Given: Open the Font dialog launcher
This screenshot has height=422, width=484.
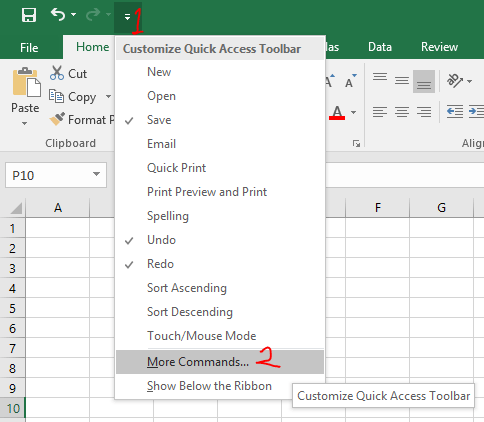Looking at the screenshot, I should click(x=356, y=144).
